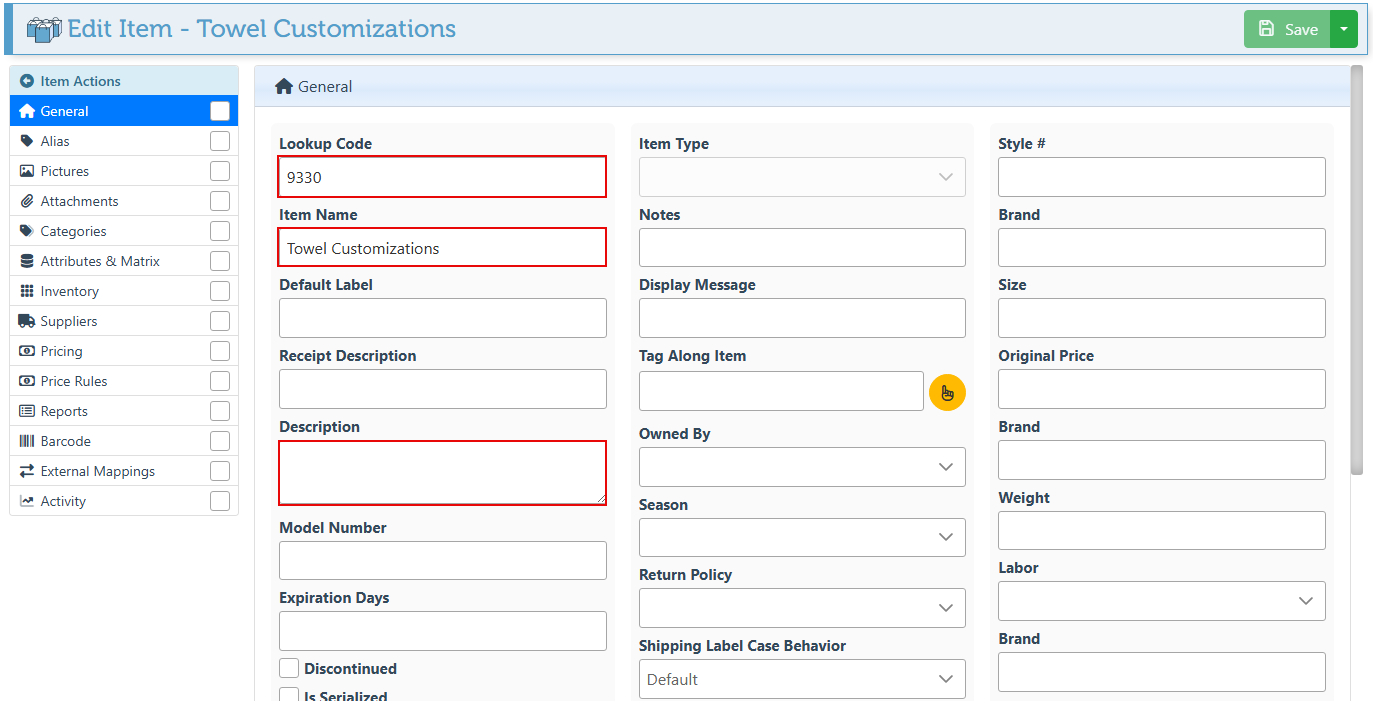Click the Item Actions back arrow icon

click(x=27, y=81)
